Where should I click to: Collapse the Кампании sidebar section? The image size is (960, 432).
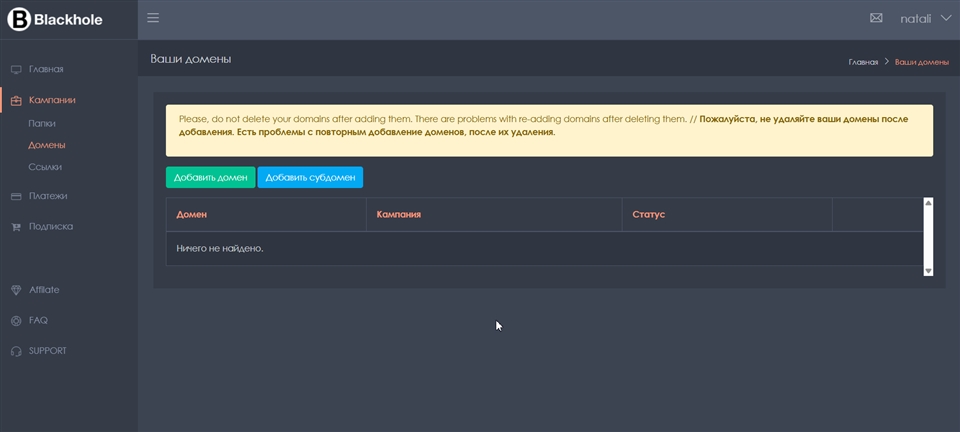(52, 100)
